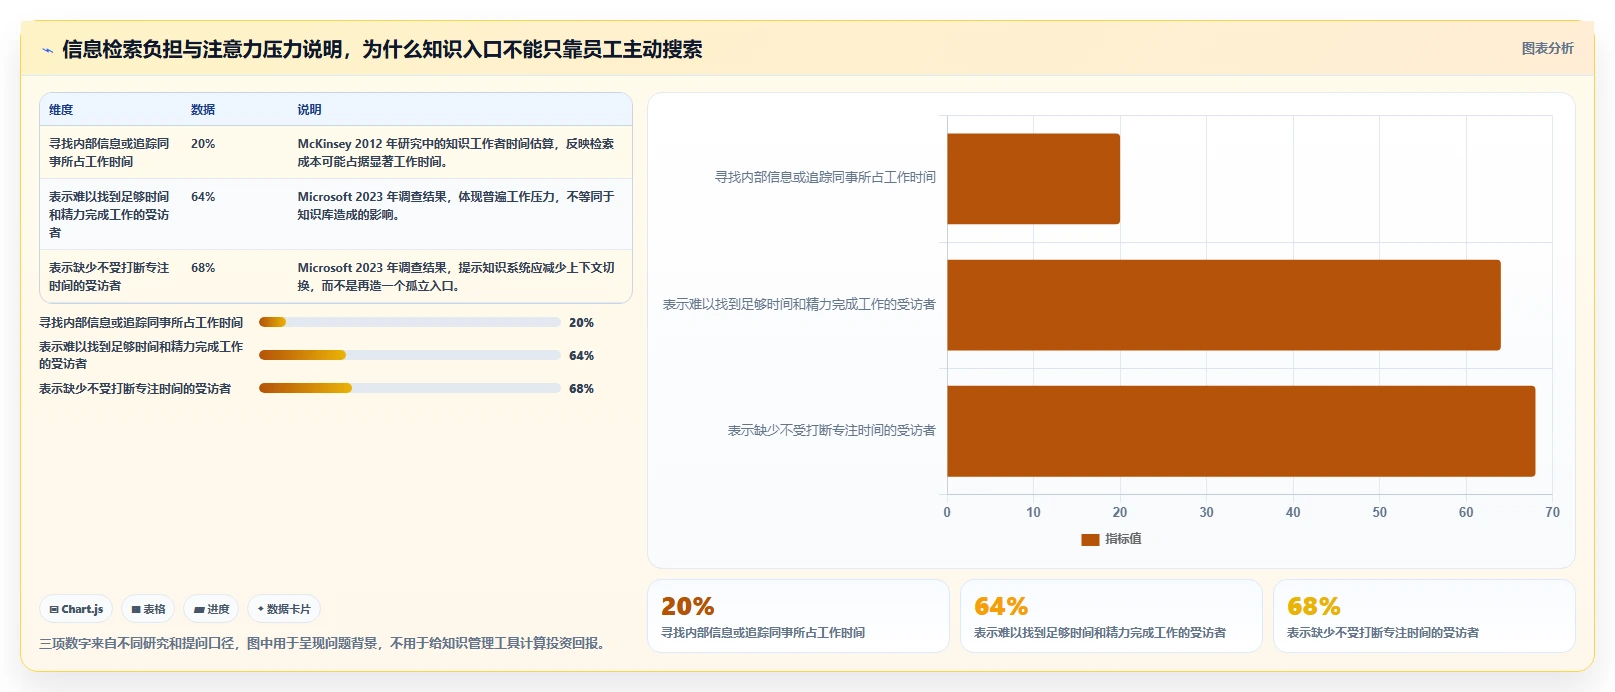Click the progress label 寻找内部信息或追踪同事所占工作时间
This screenshot has height=692, width=1615.
click(x=141, y=323)
